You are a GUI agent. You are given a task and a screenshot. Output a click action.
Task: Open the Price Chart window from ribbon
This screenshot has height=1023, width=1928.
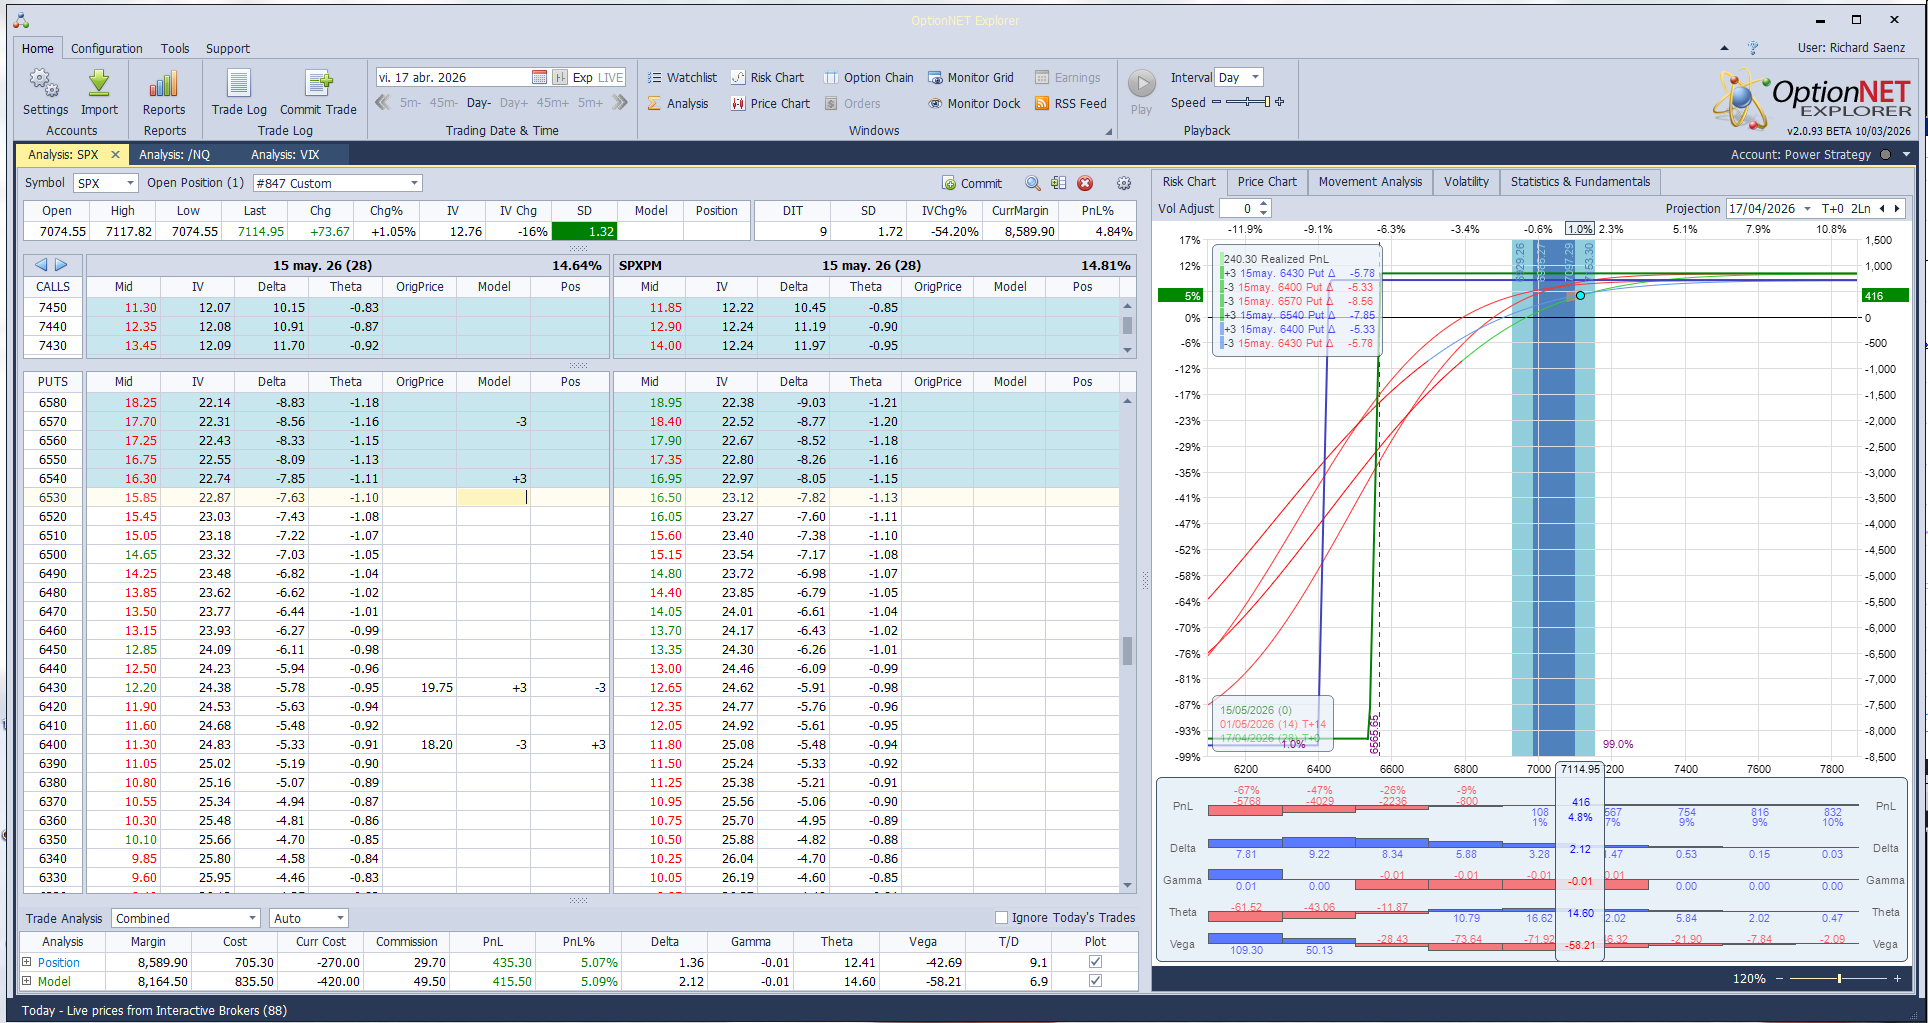click(770, 103)
